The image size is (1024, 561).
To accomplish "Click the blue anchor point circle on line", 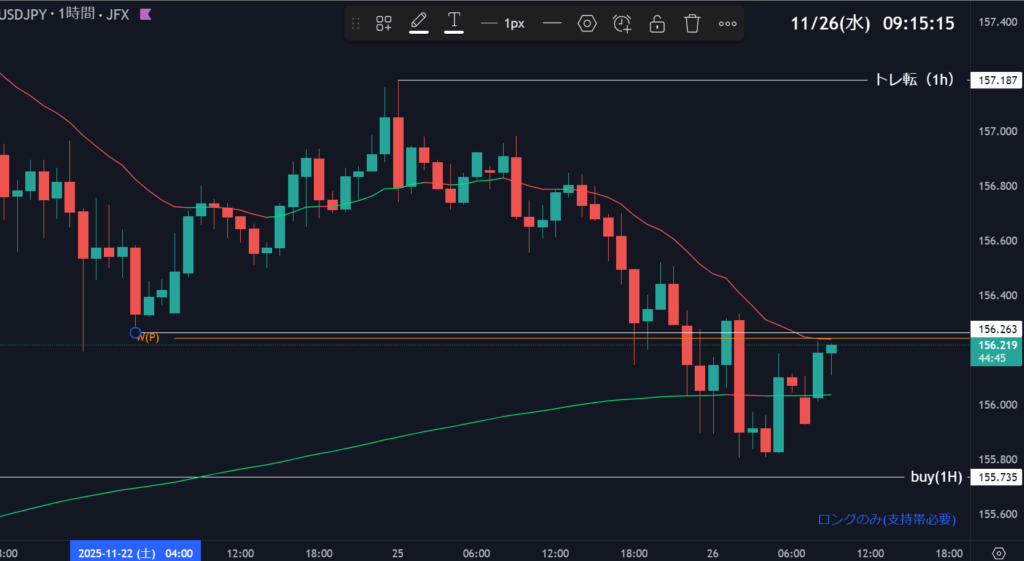I will pos(136,333).
